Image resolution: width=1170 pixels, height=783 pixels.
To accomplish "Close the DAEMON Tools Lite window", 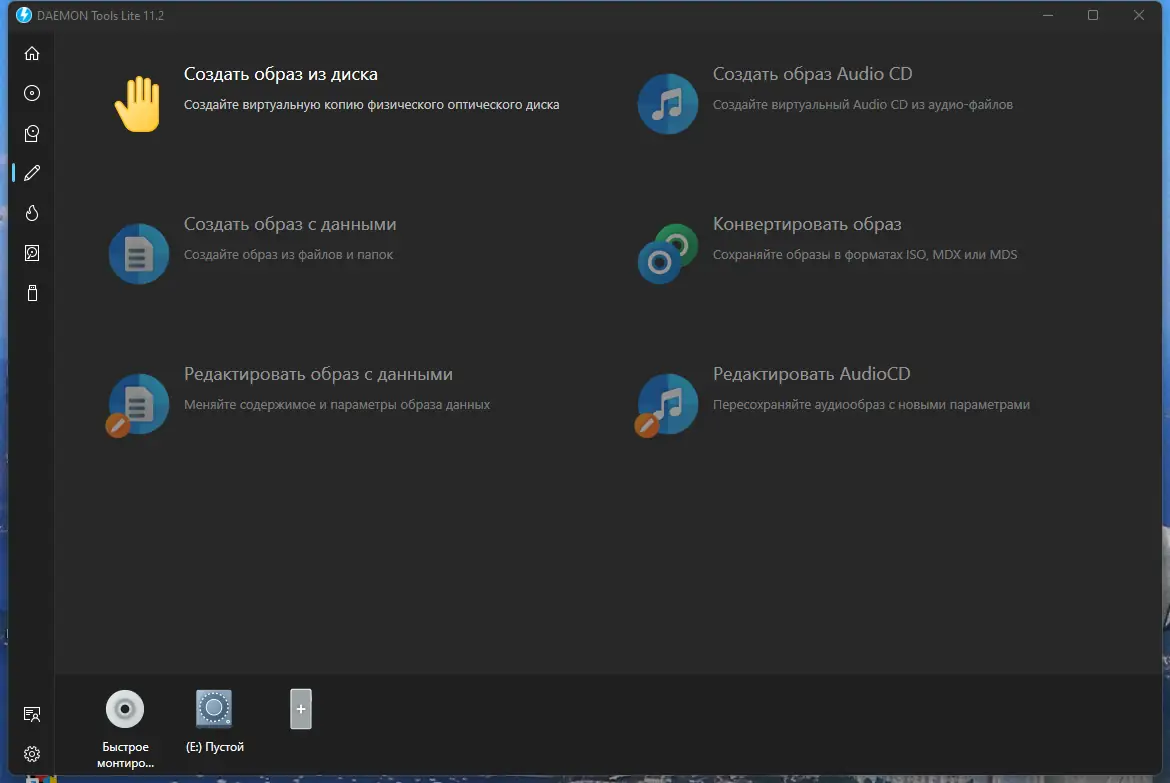I will tap(1139, 15).
